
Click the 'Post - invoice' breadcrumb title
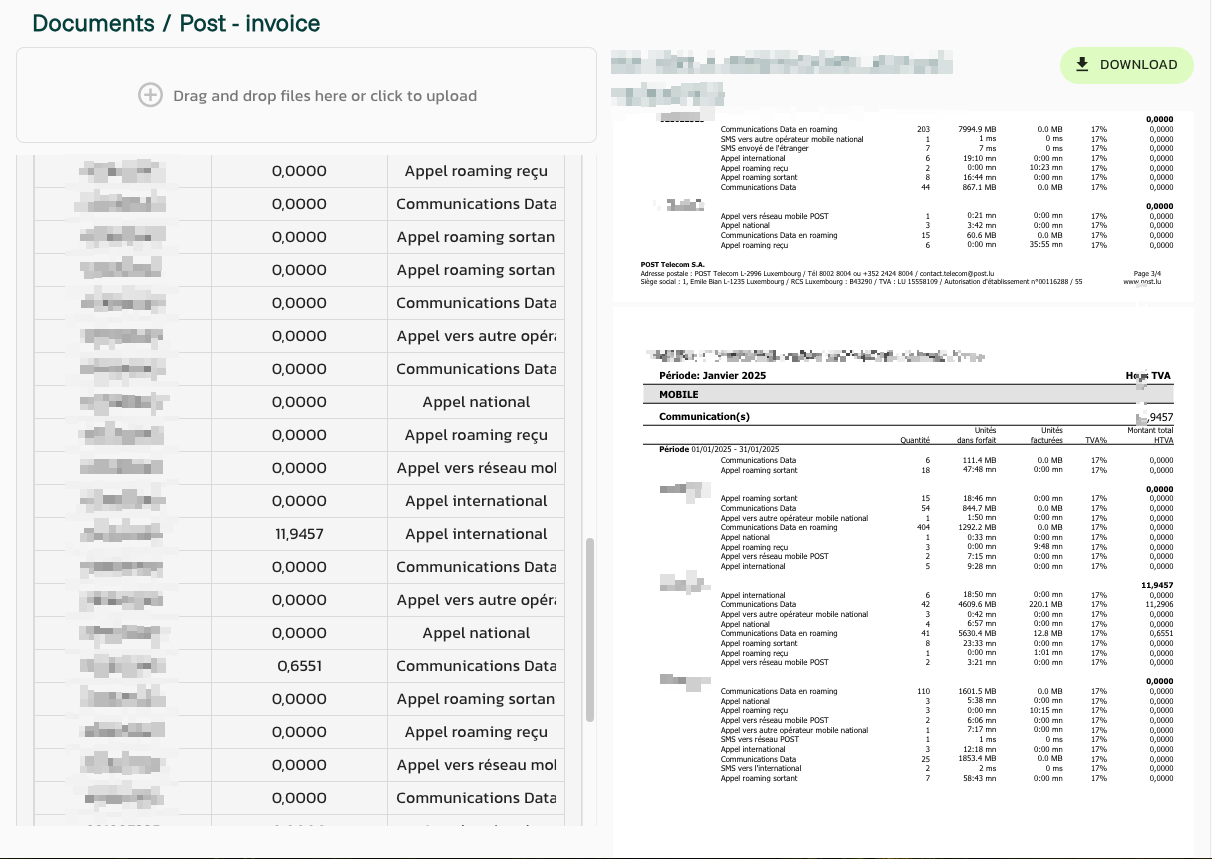[250, 23]
